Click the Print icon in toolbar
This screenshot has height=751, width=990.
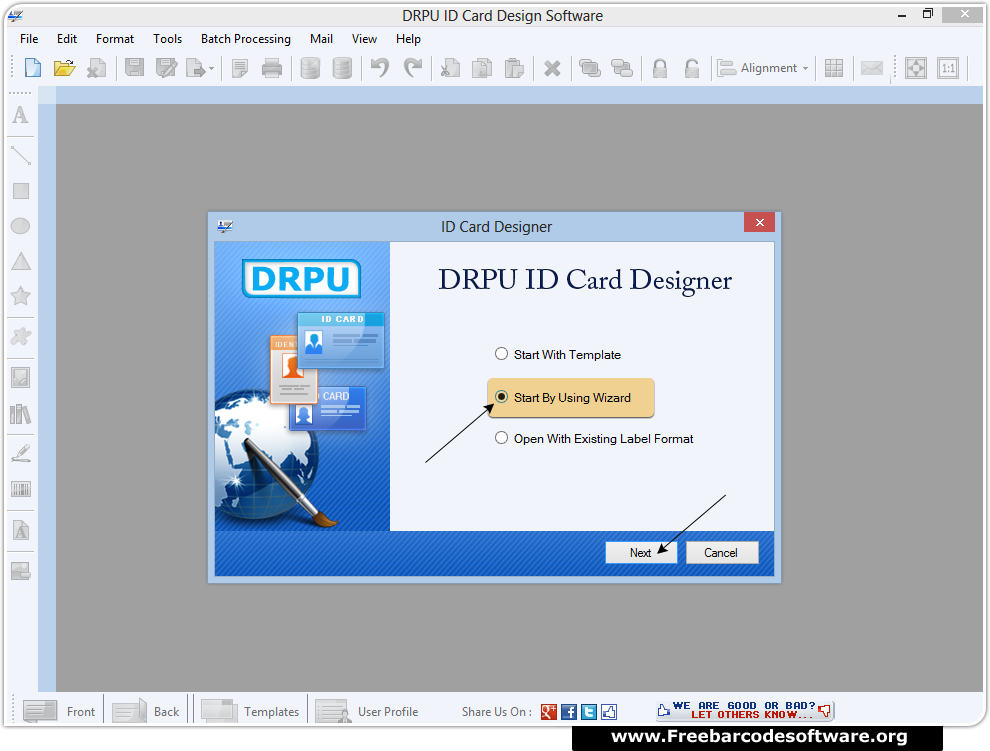(x=272, y=68)
